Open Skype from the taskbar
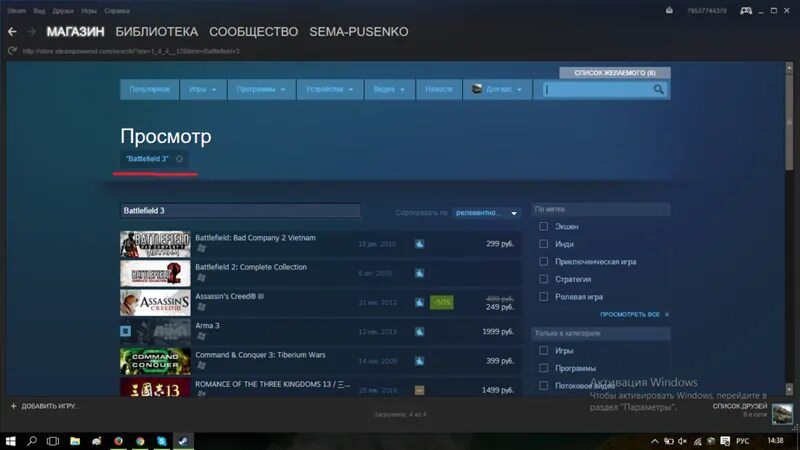The height and width of the screenshot is (450, 800). pyautogui.click(x=162, y=441)
